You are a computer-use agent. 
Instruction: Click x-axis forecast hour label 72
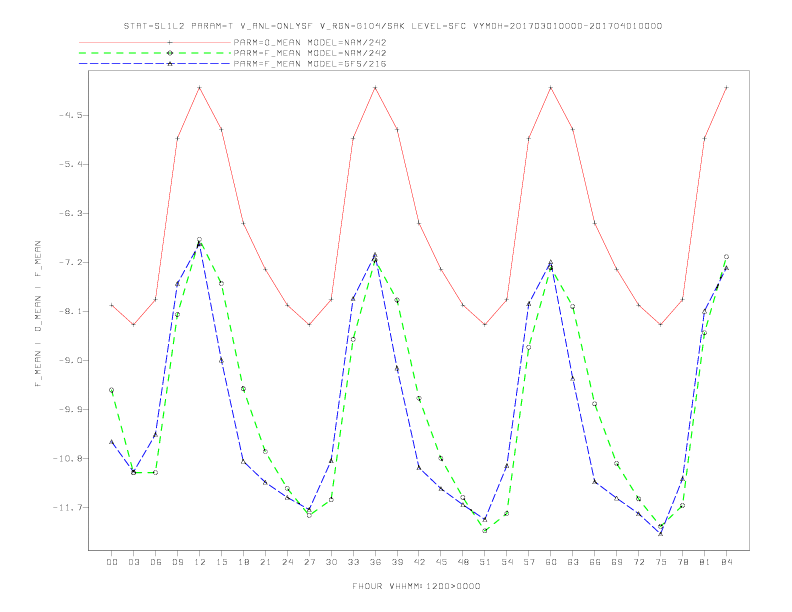(x=638, y=562)
